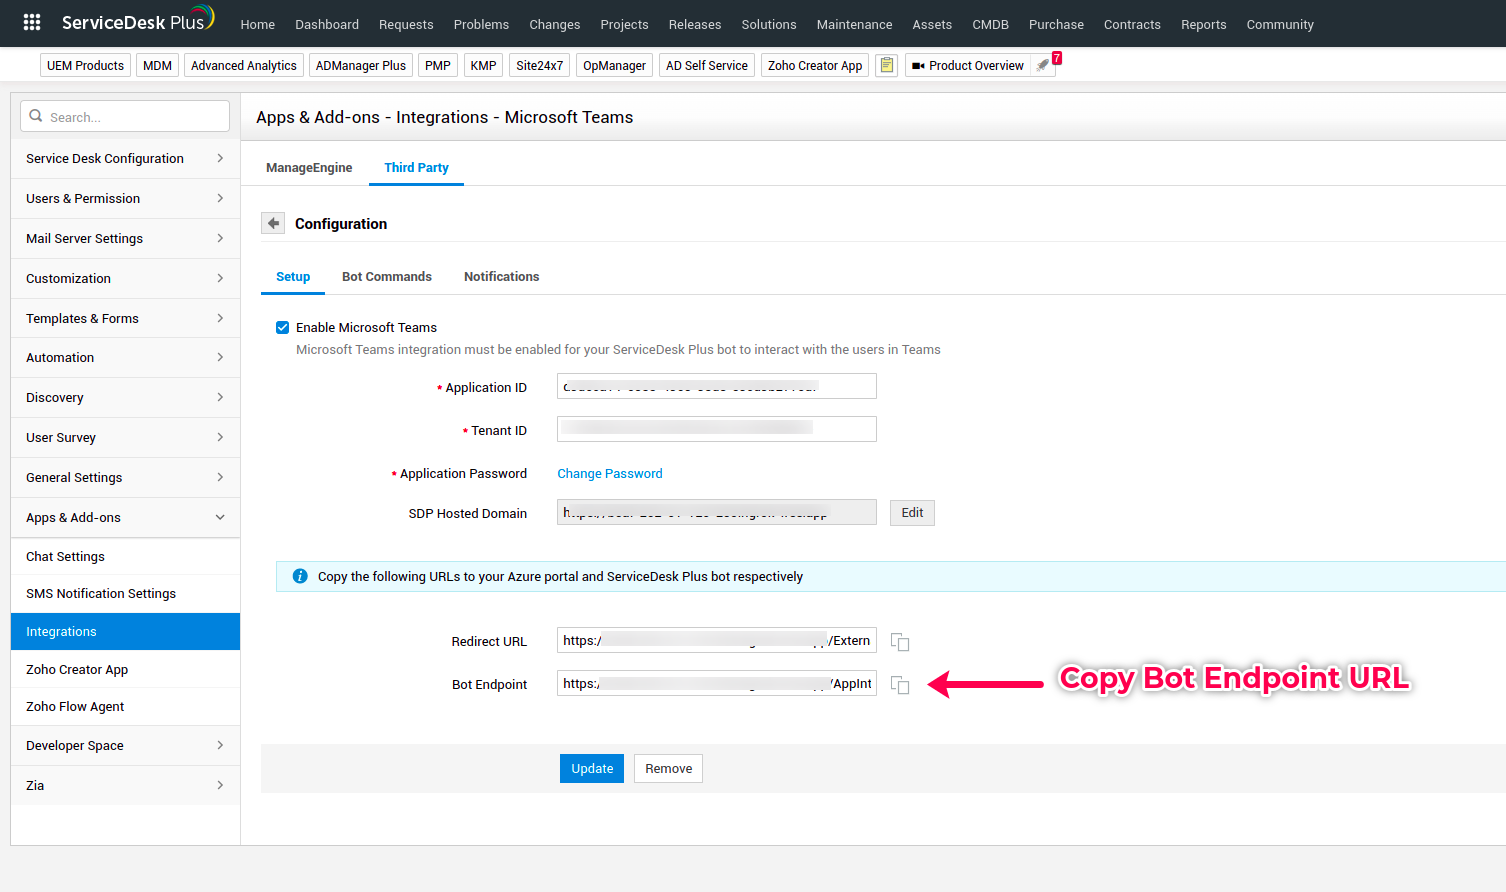The image size is (1506, 892).
Task: Expand the User Survey section
Action: tap(125, 437)
